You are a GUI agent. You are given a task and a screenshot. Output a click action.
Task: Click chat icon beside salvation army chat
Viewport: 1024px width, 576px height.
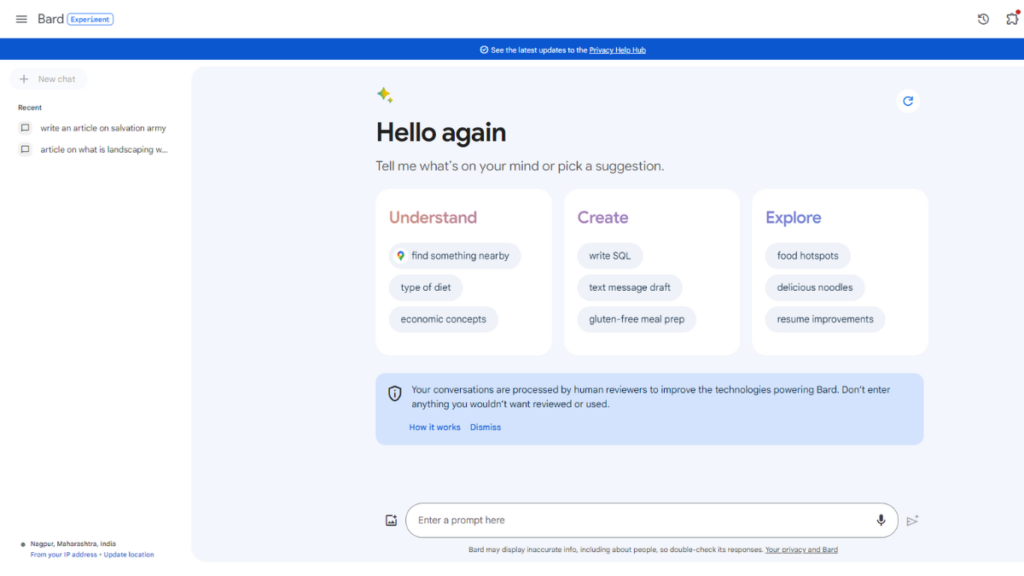pyautogui.click(x=25, y=128)
